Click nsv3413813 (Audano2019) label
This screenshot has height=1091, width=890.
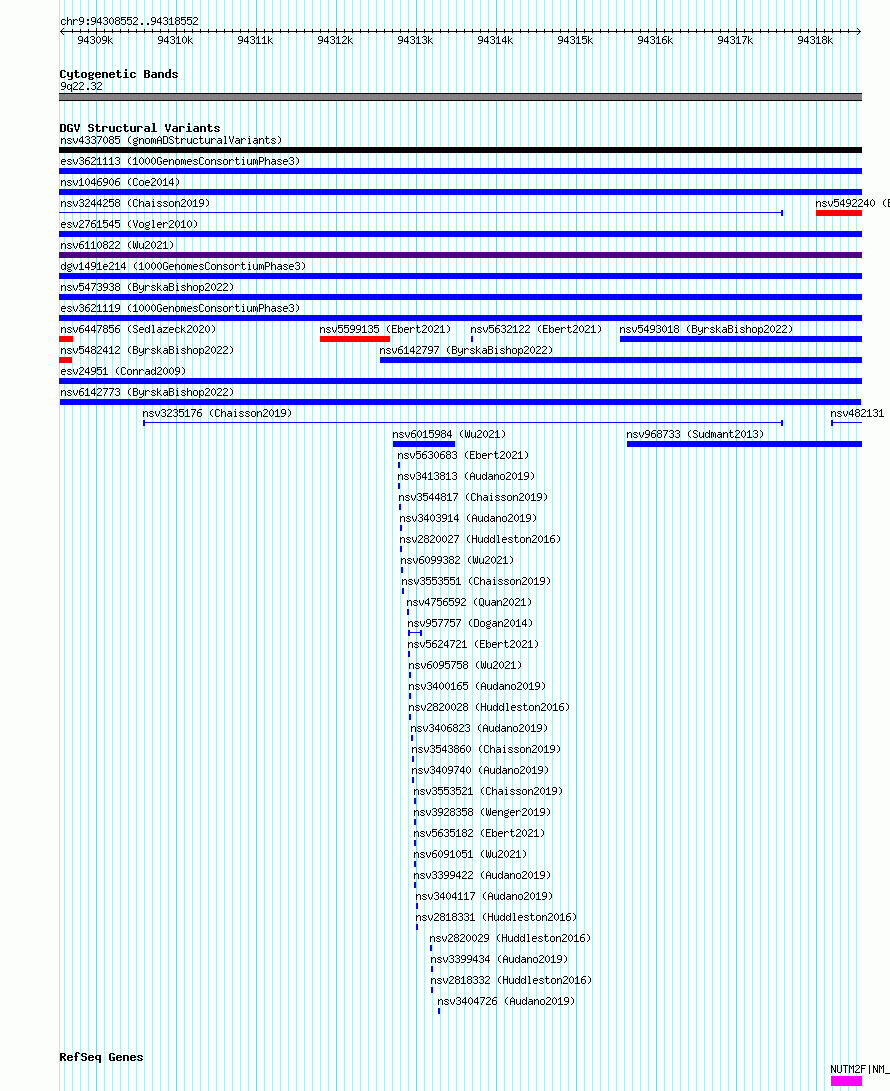pyautogui.click(x=466, y=476)
